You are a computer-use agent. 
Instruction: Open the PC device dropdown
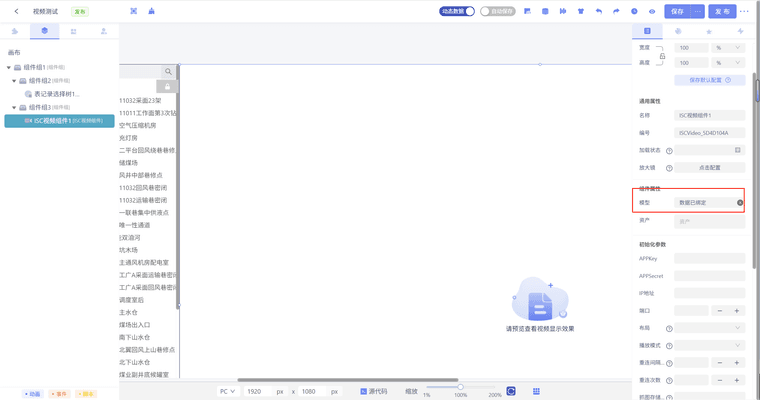[x=227, y=391]
